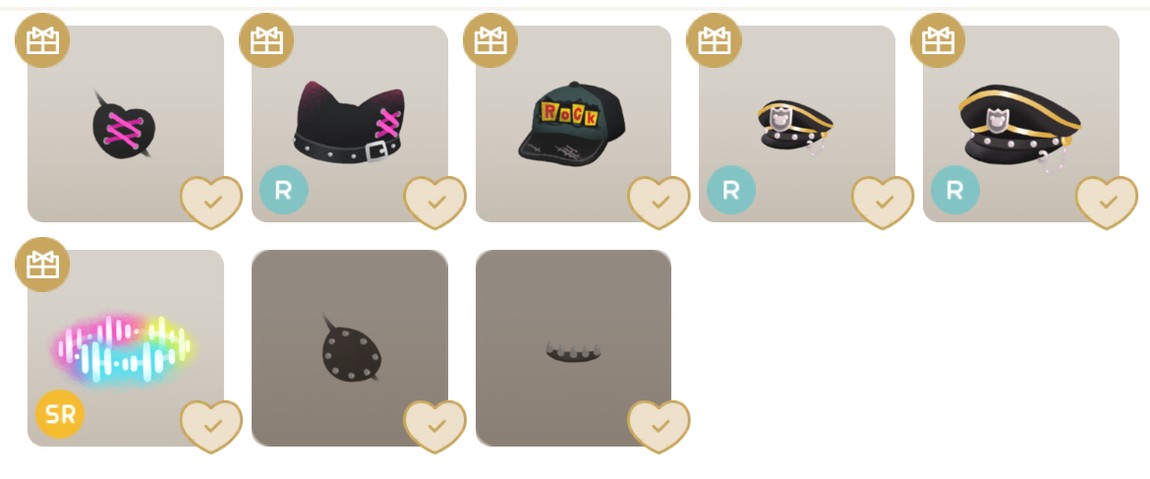Toggle heart checkmark on fanged mouth item
1150x479 pixels.
(x=659, y=426)
